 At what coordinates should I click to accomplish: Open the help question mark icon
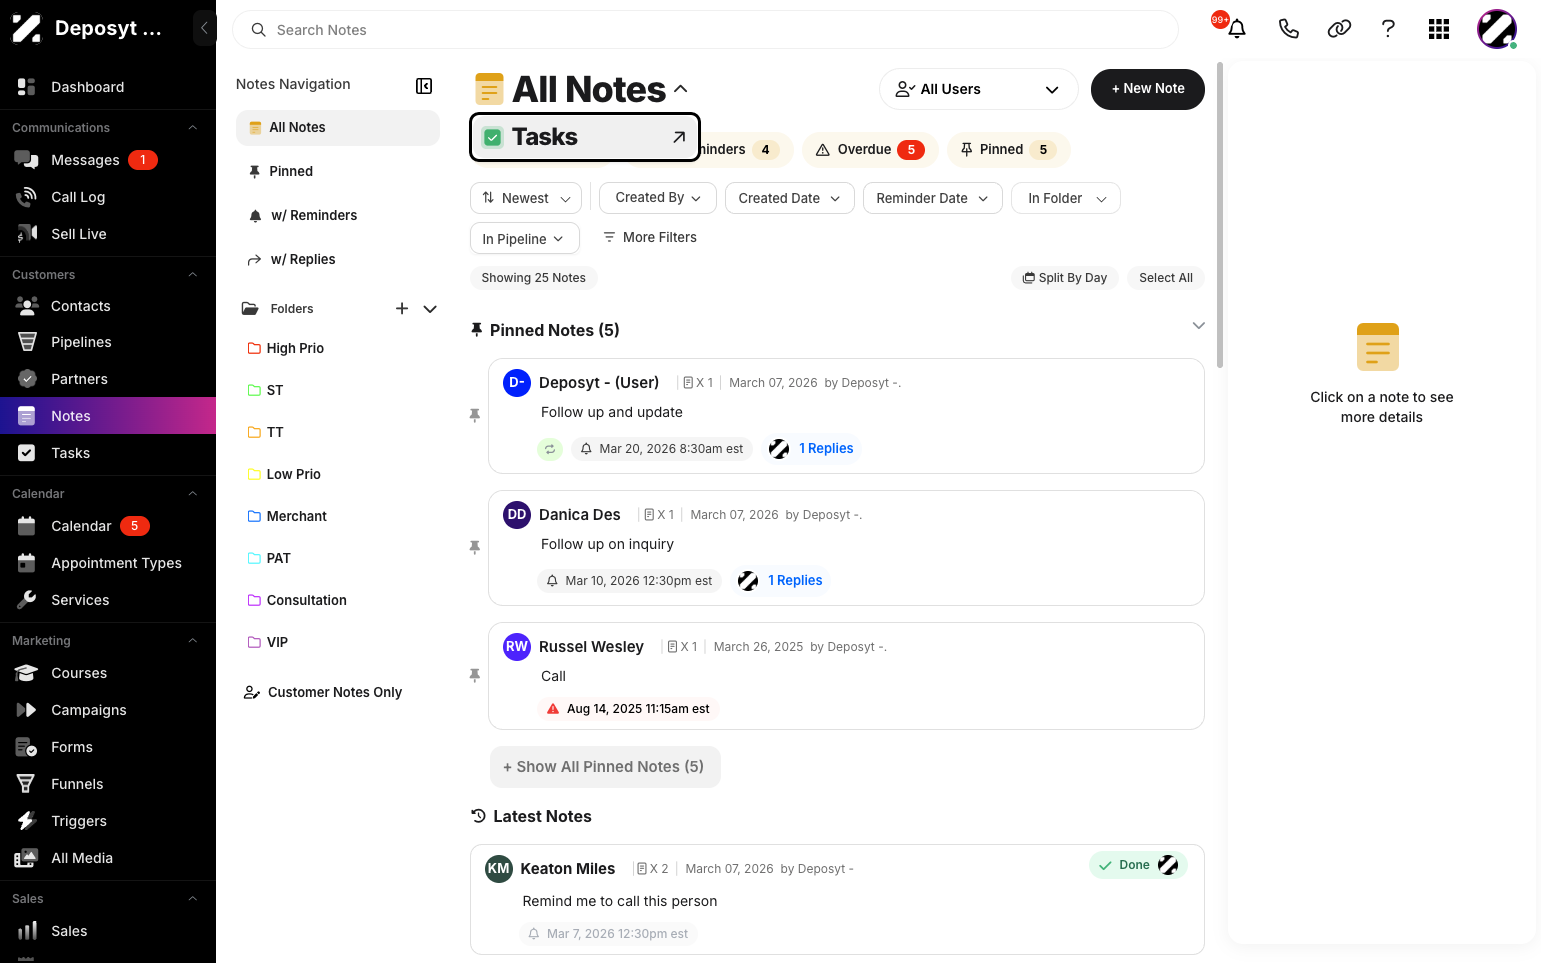(x=1388, y=29)
